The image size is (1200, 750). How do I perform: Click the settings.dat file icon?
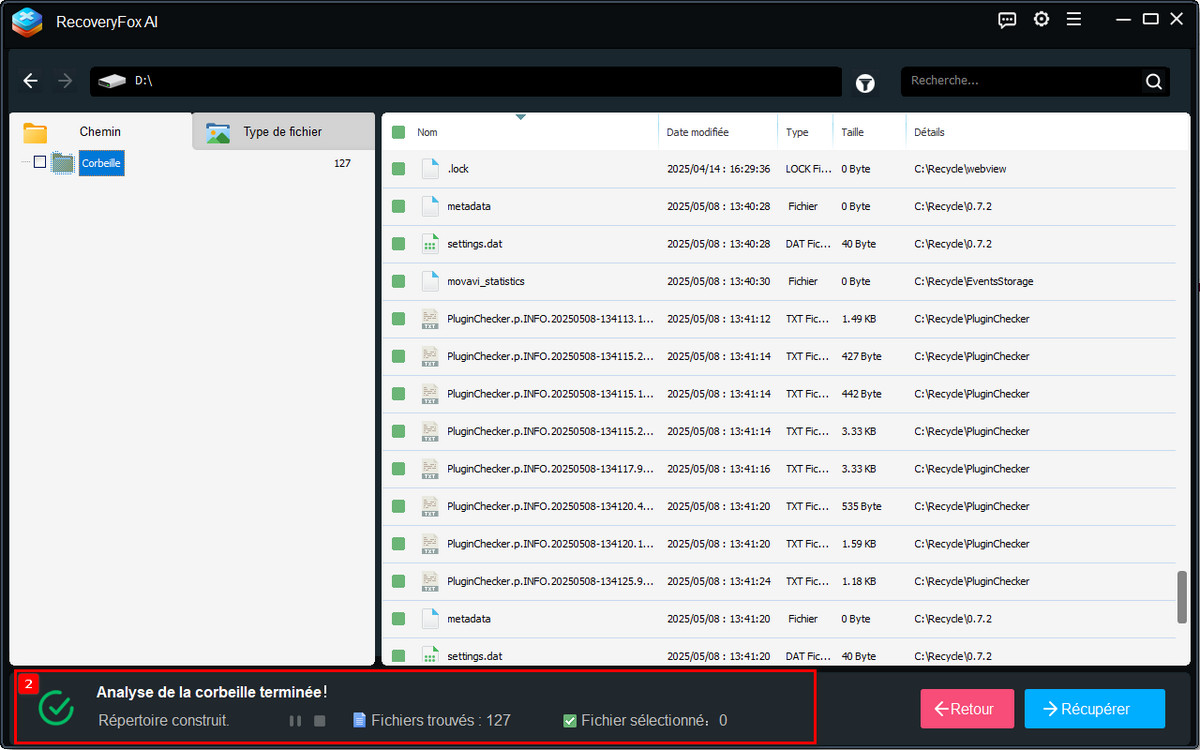point(430,244)
